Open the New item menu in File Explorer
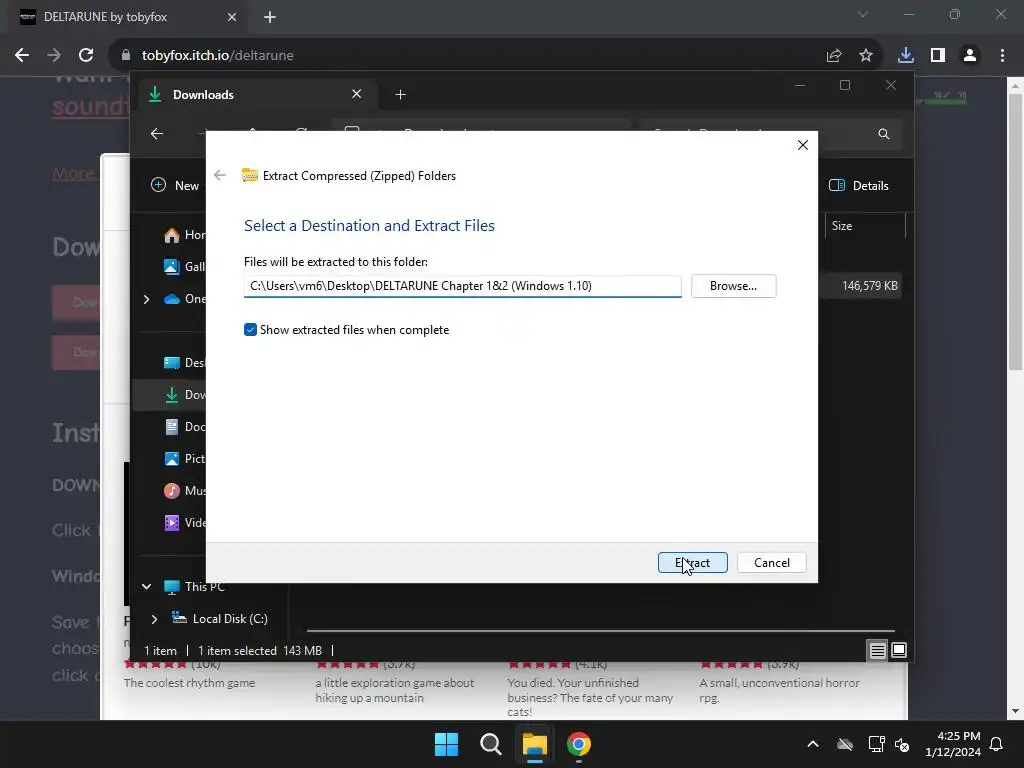The height and width of the screenshot is (768, 1024). click(175, 185)
